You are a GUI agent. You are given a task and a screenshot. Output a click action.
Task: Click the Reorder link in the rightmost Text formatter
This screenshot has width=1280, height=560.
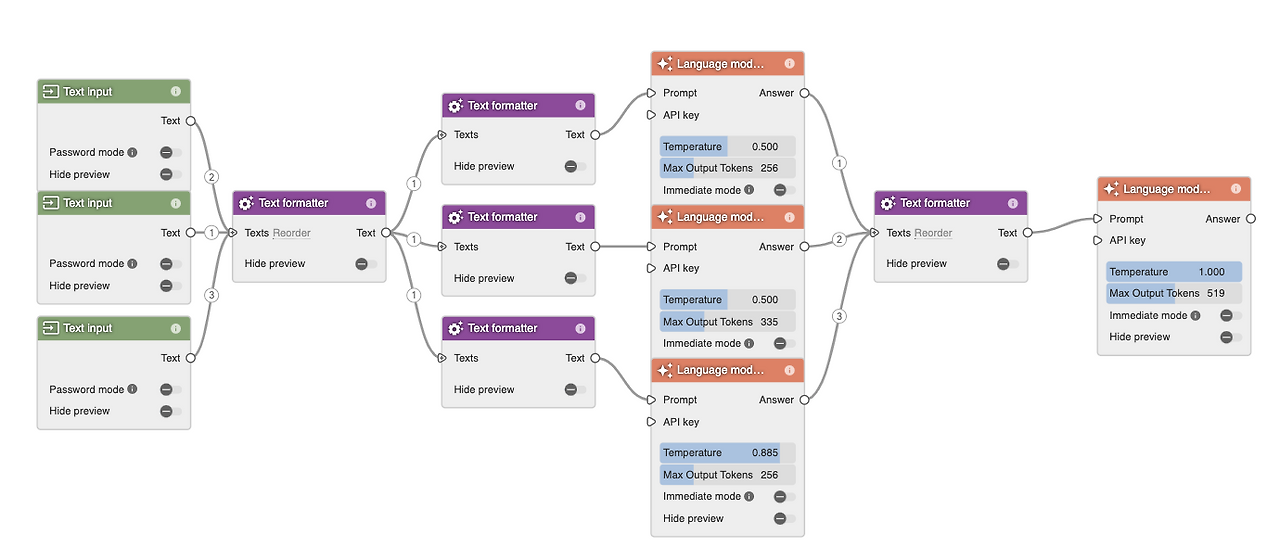pyautogui.click(x=933, y=233)
